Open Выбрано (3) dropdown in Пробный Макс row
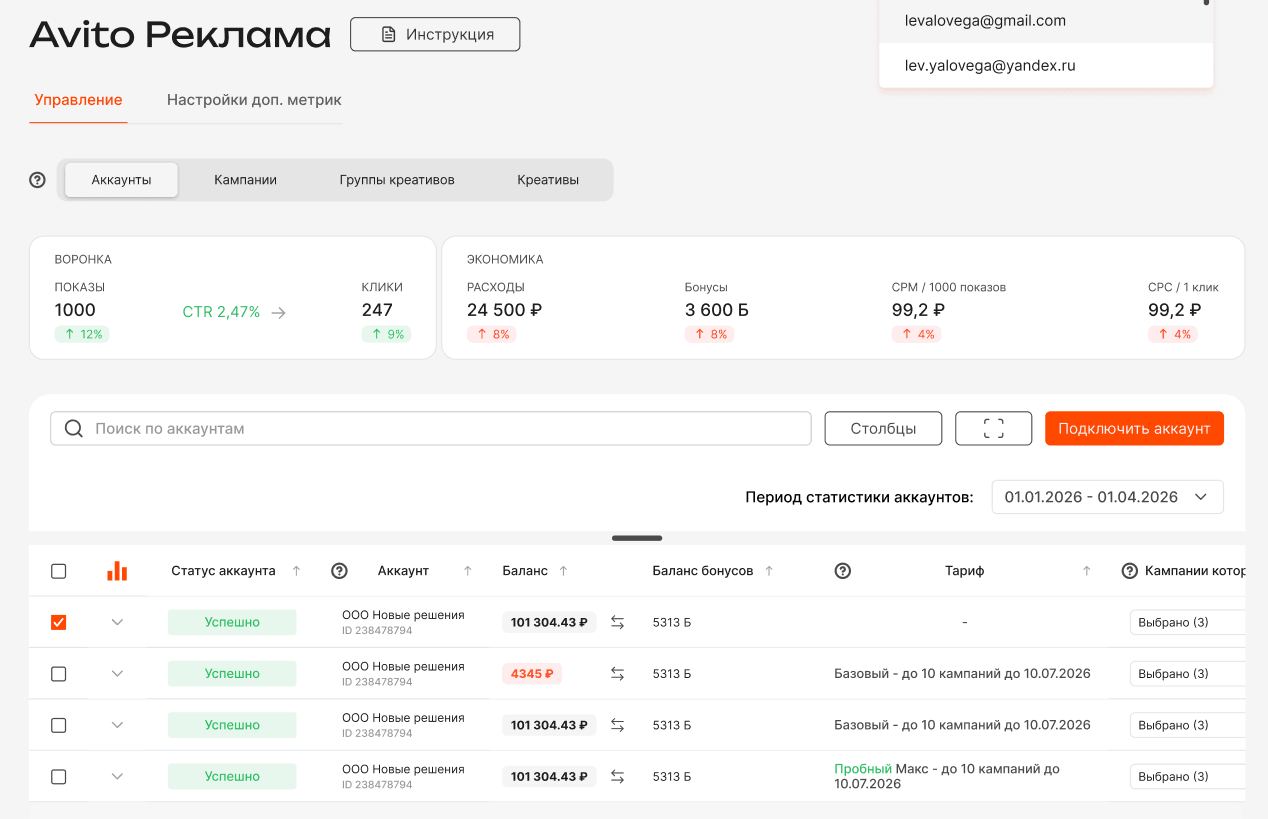Screen dimensions: 1268x819 (1188, 777)
